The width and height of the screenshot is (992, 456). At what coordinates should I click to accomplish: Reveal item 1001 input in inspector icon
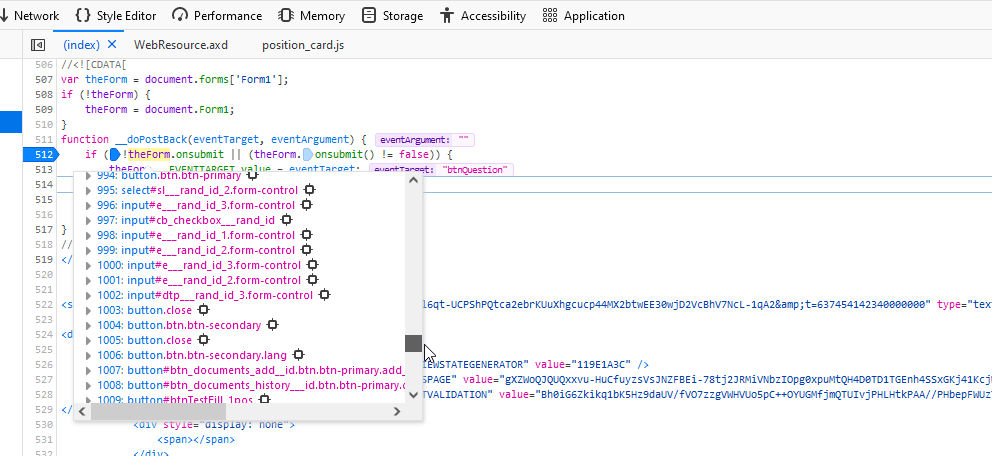(x=312, y=280)
